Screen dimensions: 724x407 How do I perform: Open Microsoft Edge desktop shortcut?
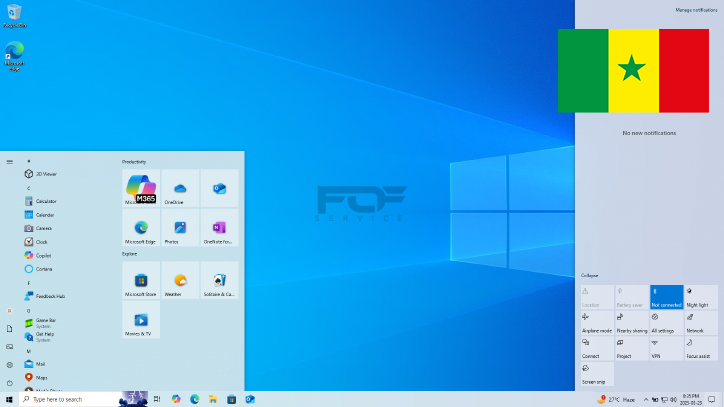coord(14,56)
